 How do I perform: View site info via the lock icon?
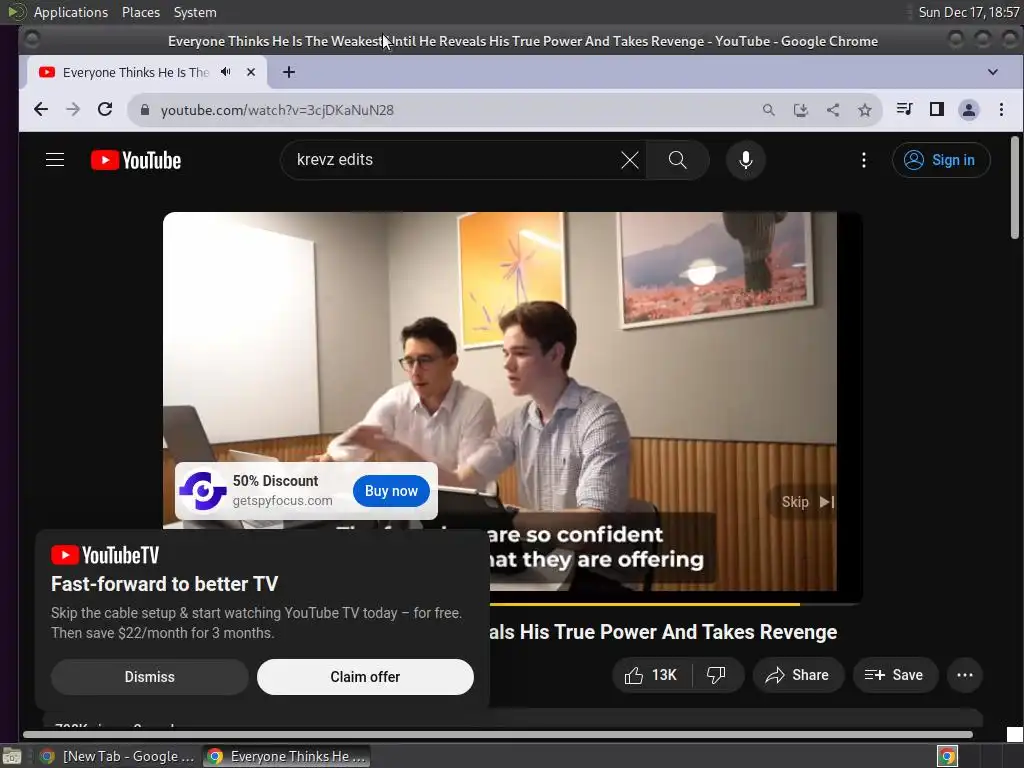pos(145,110)
